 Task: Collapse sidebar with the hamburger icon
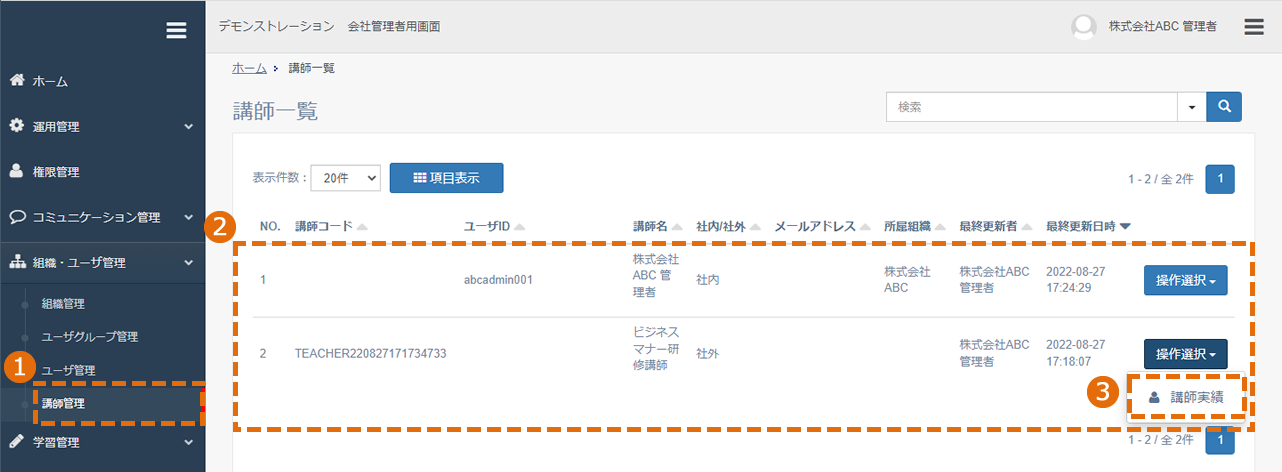pos(176,31)
